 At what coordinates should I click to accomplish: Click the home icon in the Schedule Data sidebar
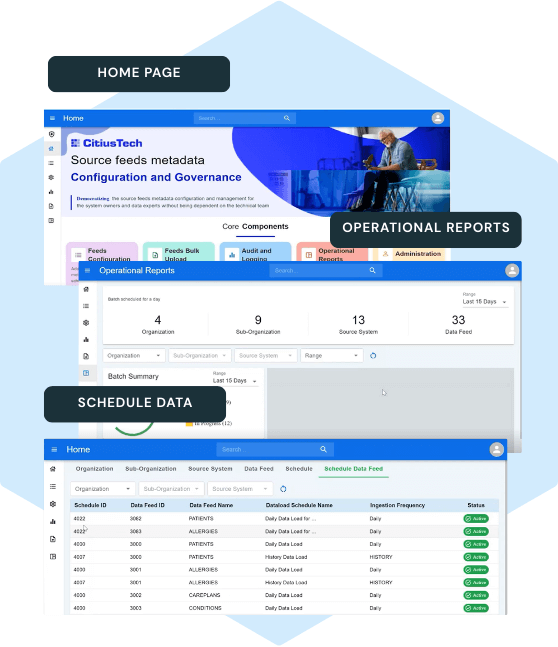(53, 469)
